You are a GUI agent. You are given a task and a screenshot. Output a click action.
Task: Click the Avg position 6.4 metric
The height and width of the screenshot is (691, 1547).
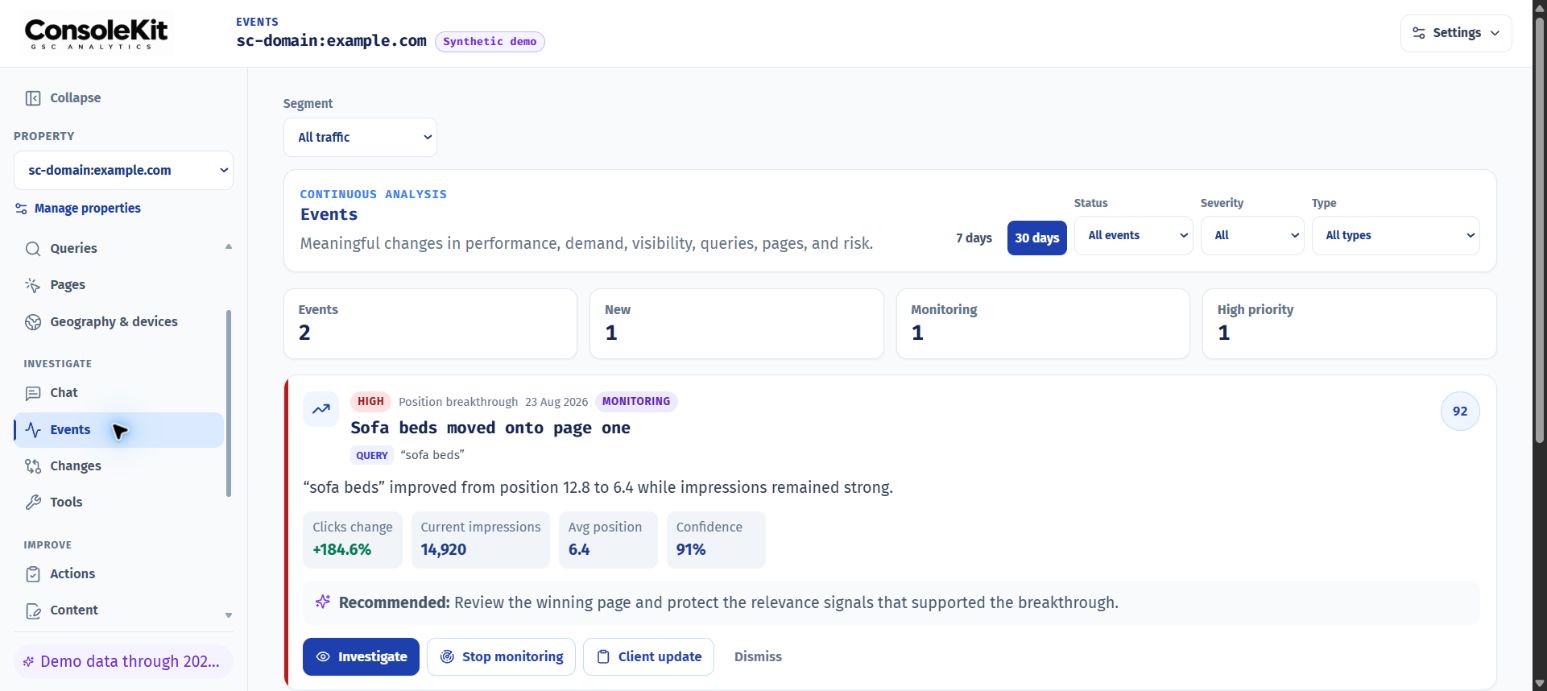[x=608, y=540]
